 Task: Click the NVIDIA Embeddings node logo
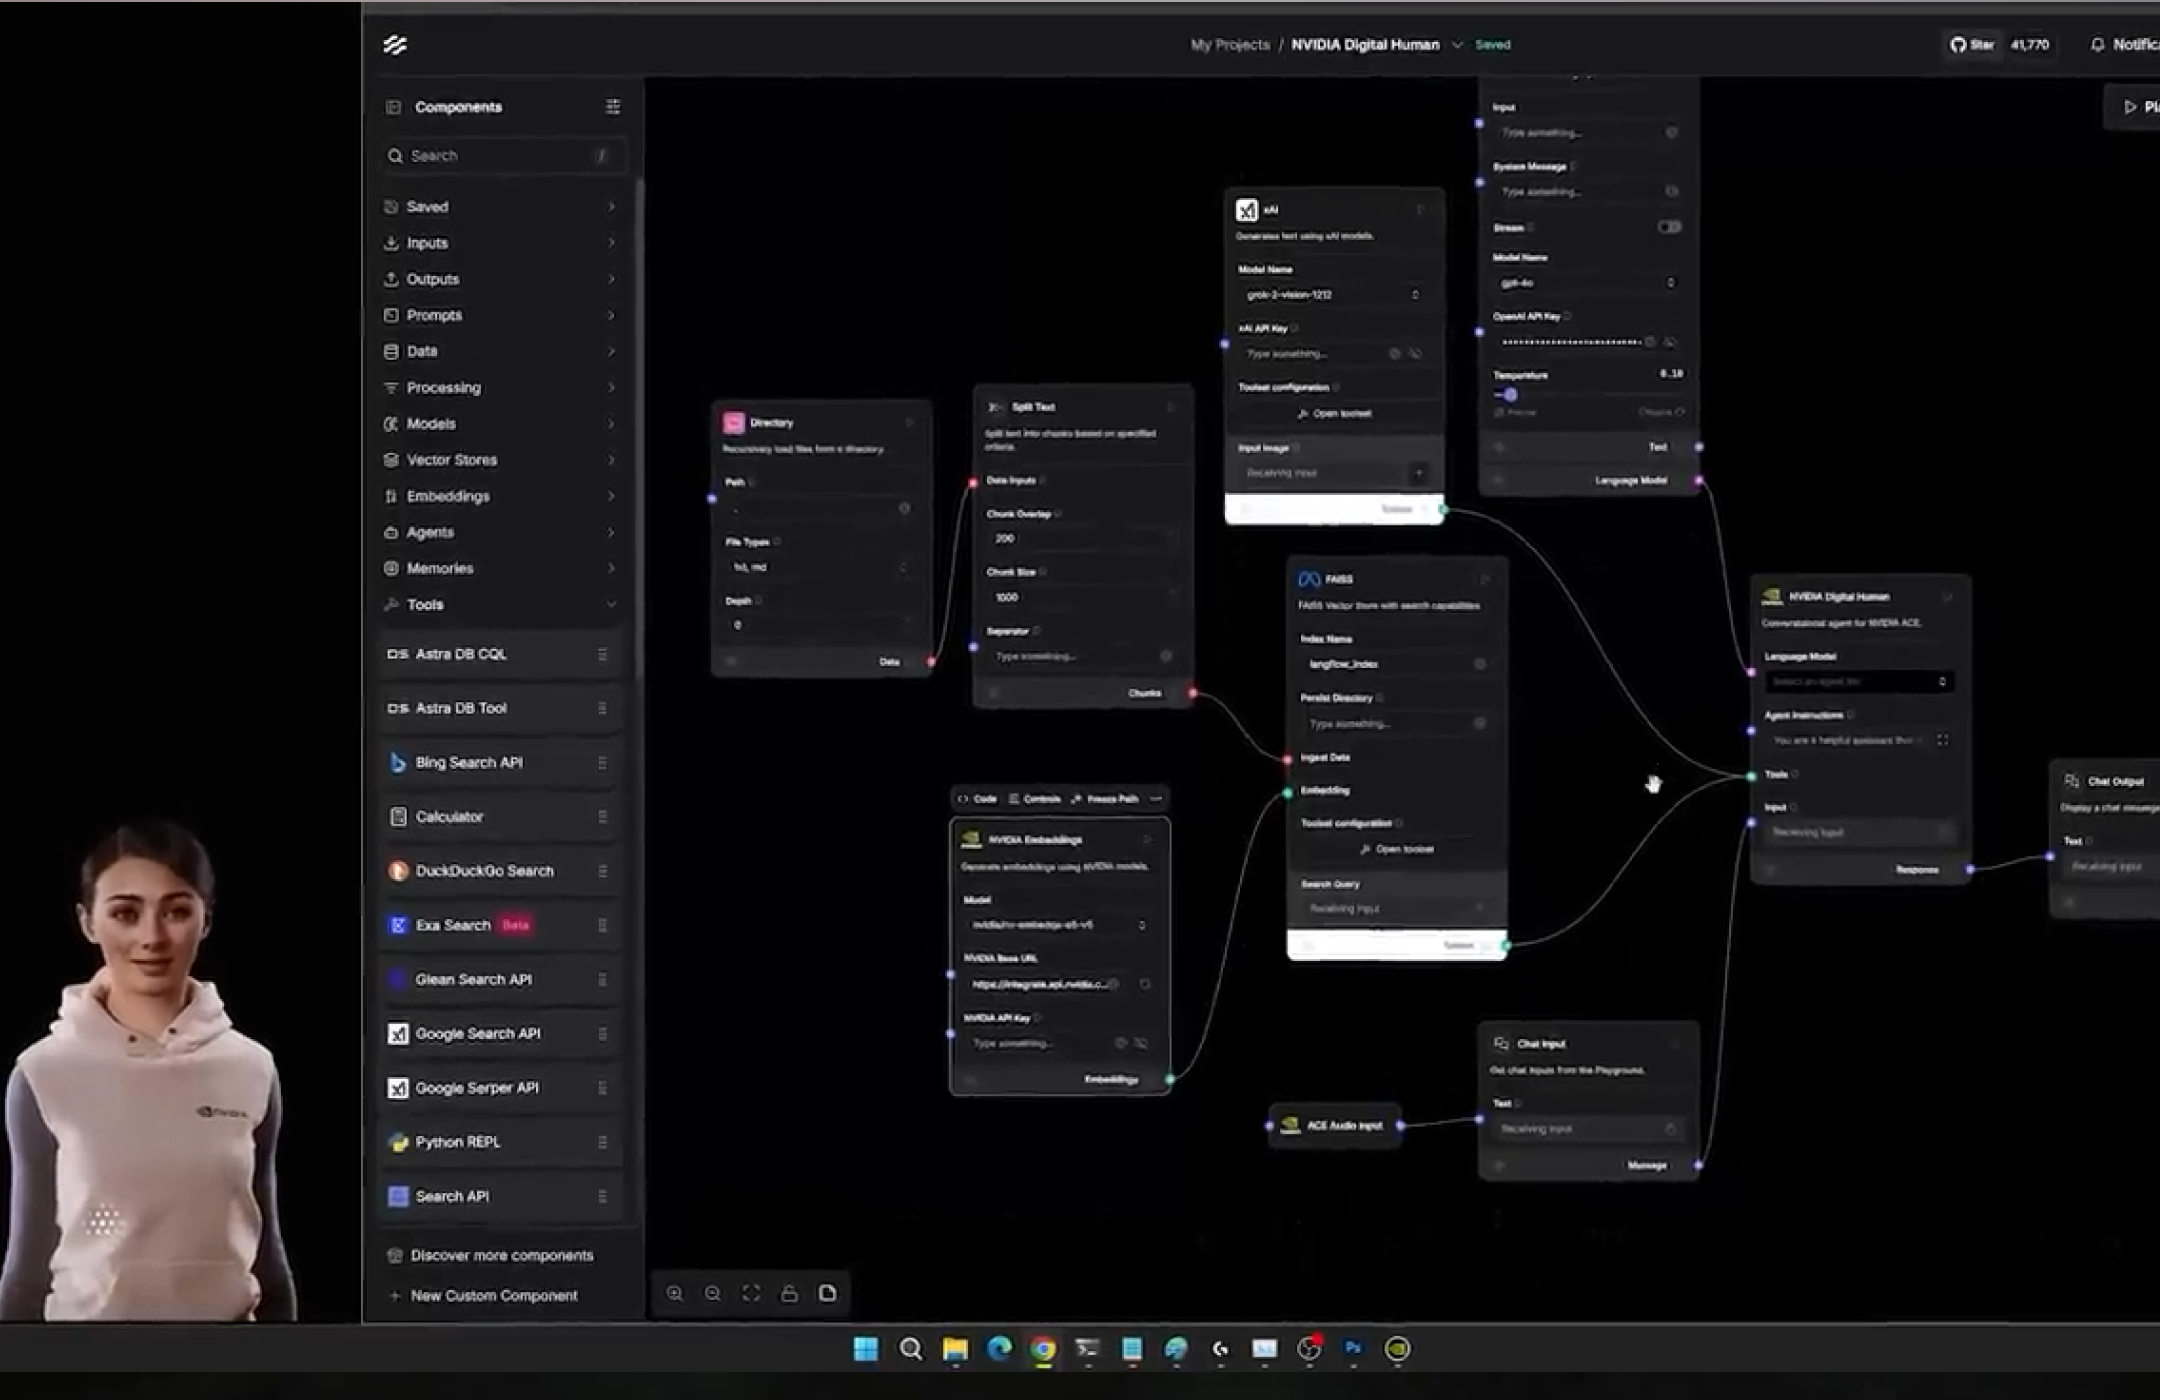coord(971,840)
